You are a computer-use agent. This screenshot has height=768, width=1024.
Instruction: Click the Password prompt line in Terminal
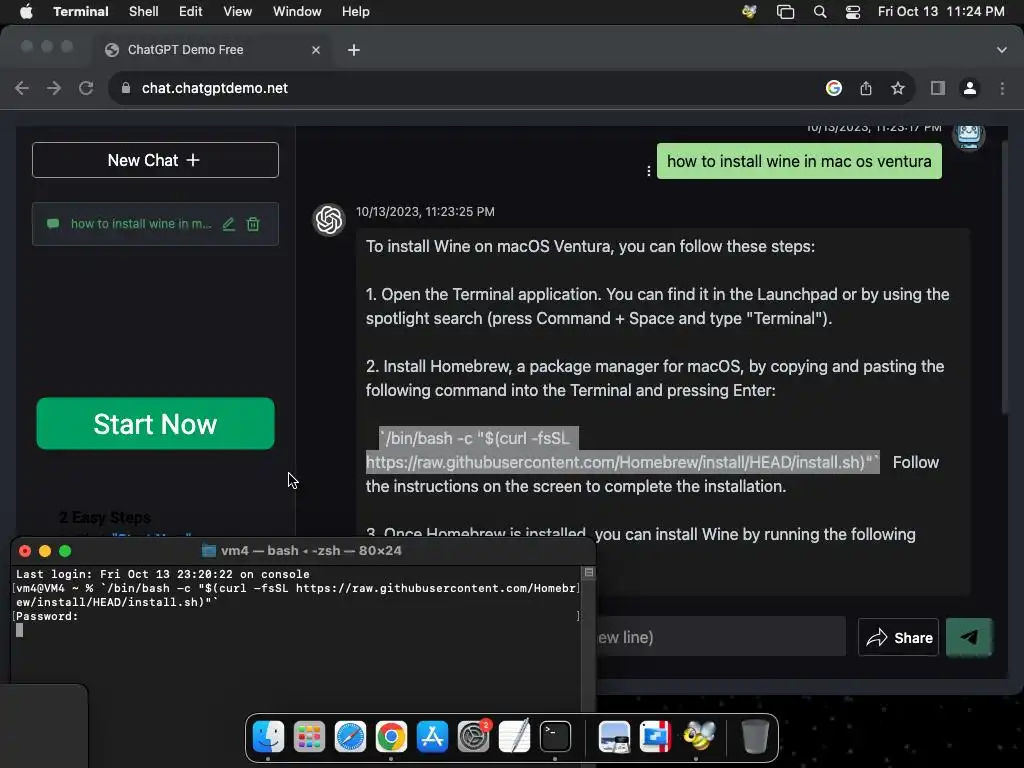[x=47, y=616]
